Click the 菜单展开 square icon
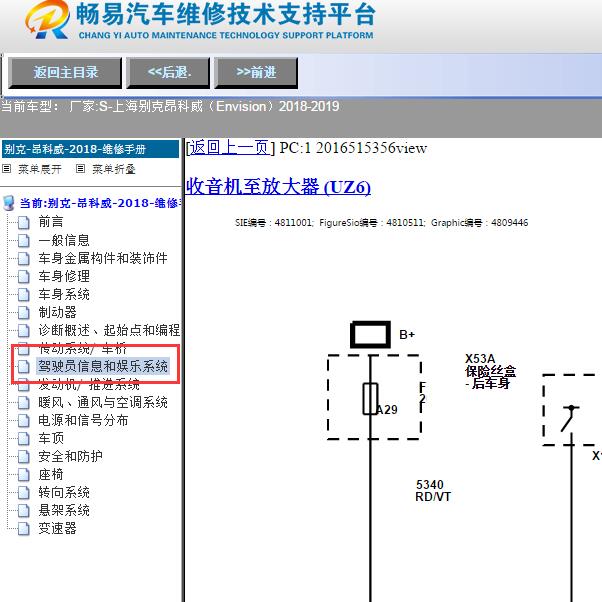Image resolution: width=602 pixels, height=602 pixels. tap(7, 169)
